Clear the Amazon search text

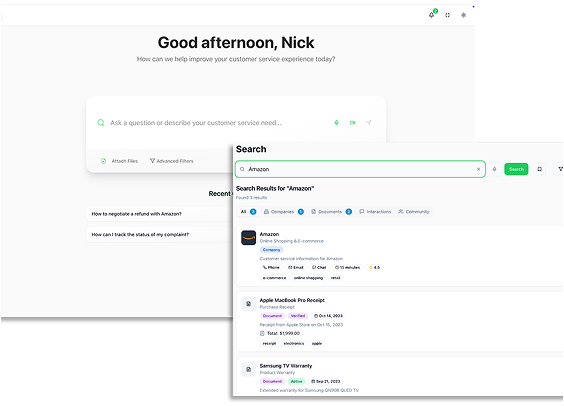pyautogui.click(x=478, y=169)
